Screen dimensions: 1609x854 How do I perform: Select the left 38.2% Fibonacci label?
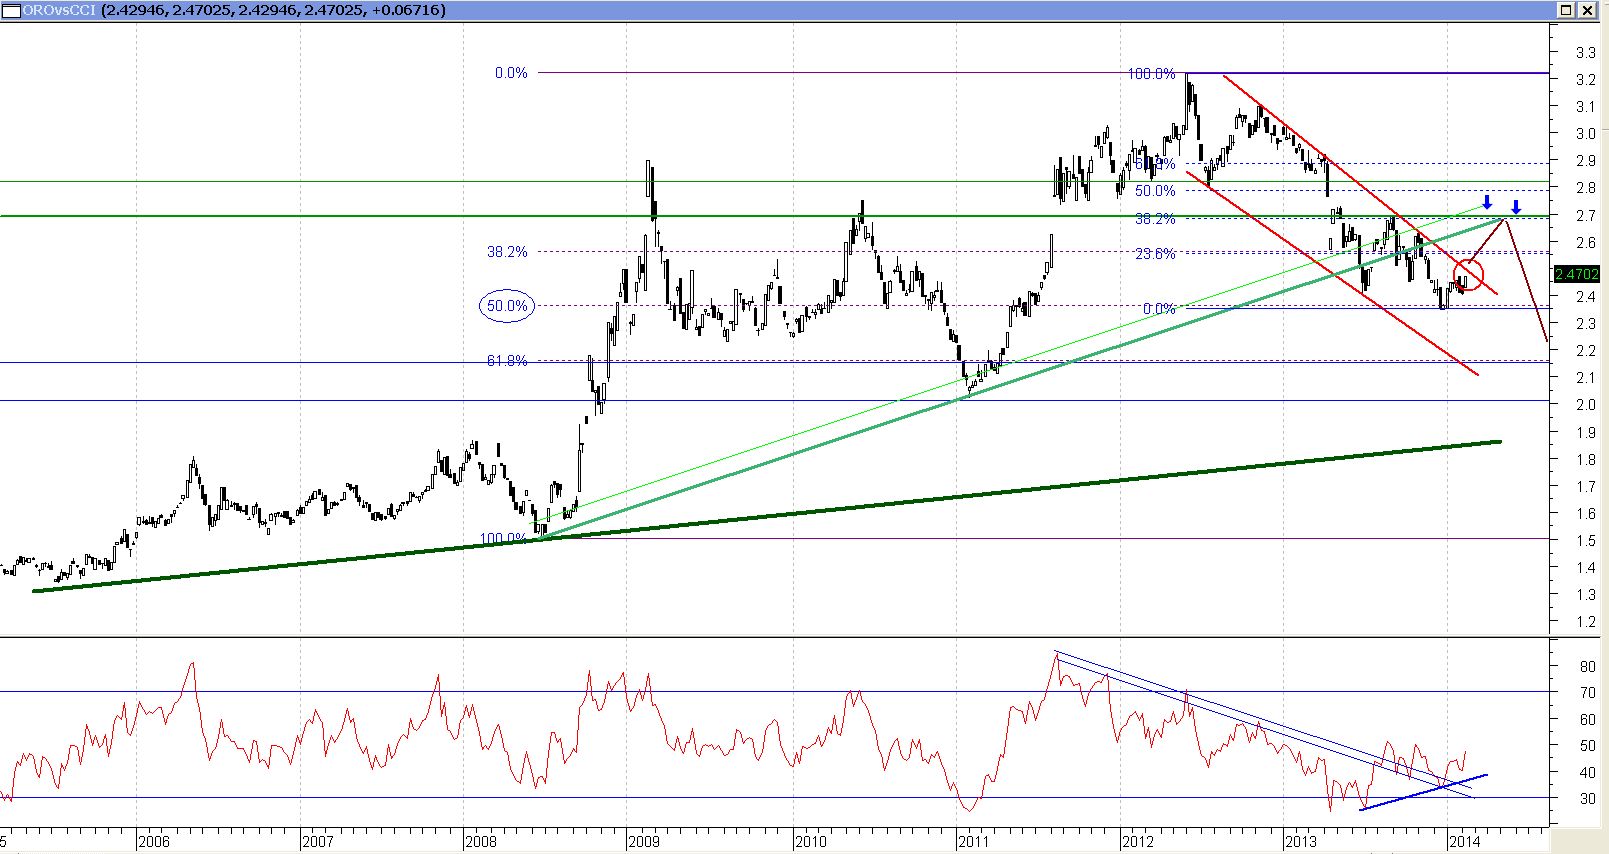tap(507, 252)
